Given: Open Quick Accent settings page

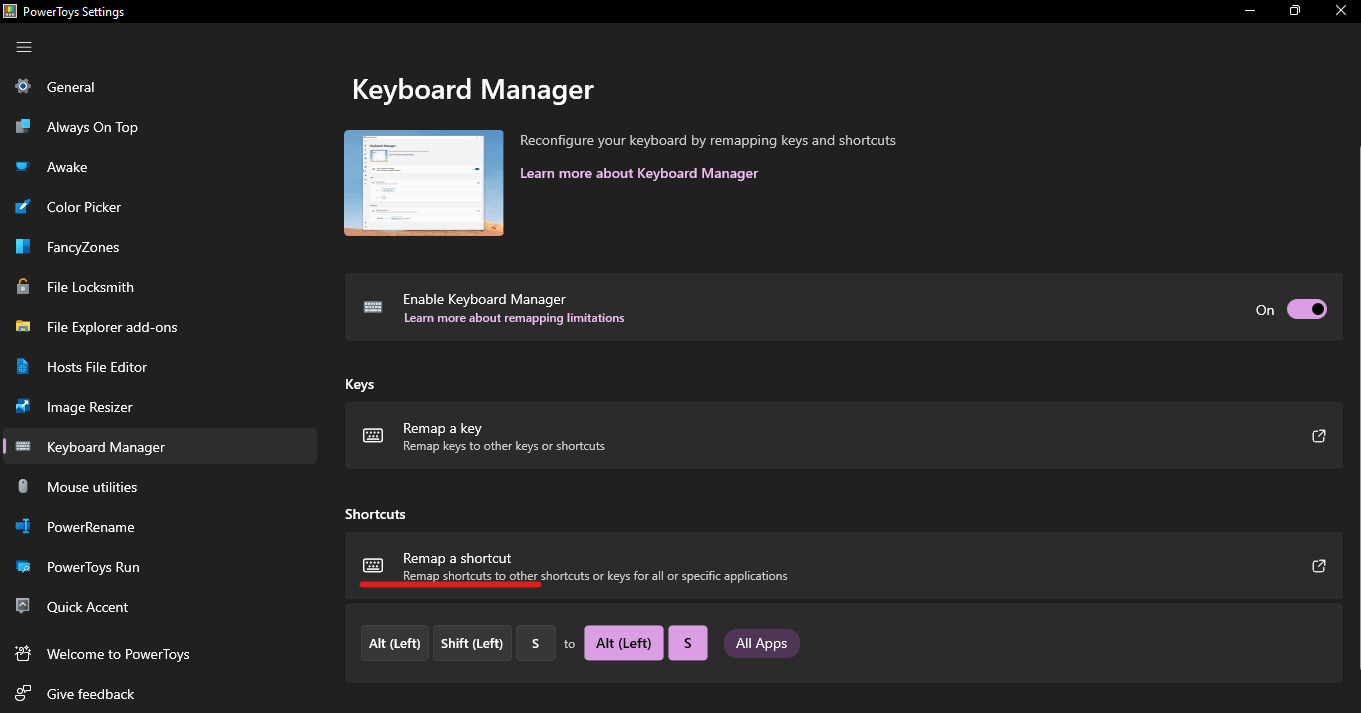Looking at the screenshot, I should [87, 607].
